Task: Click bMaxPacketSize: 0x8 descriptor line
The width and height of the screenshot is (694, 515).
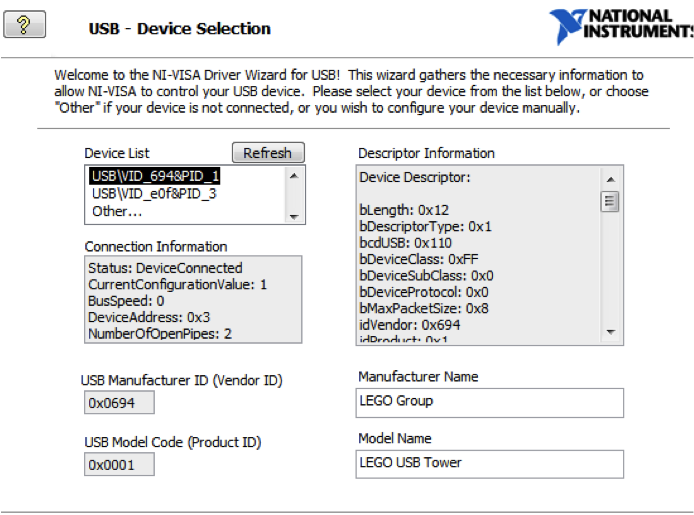Action: 424,308
